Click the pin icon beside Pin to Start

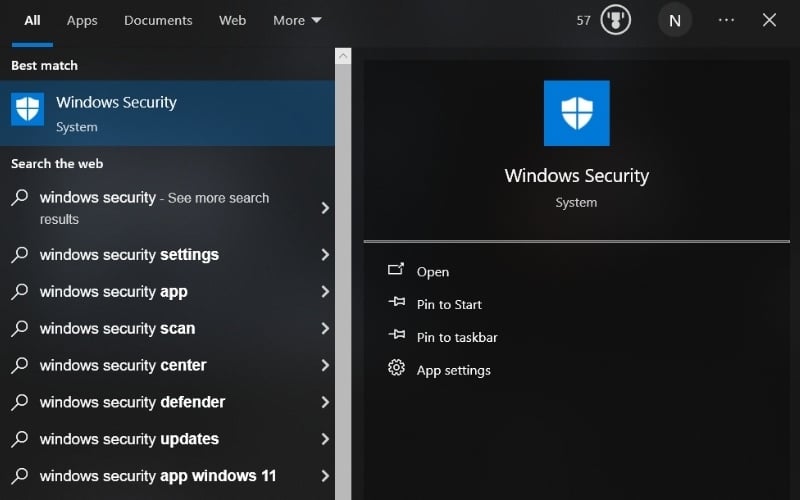click(x=396, y=302)
